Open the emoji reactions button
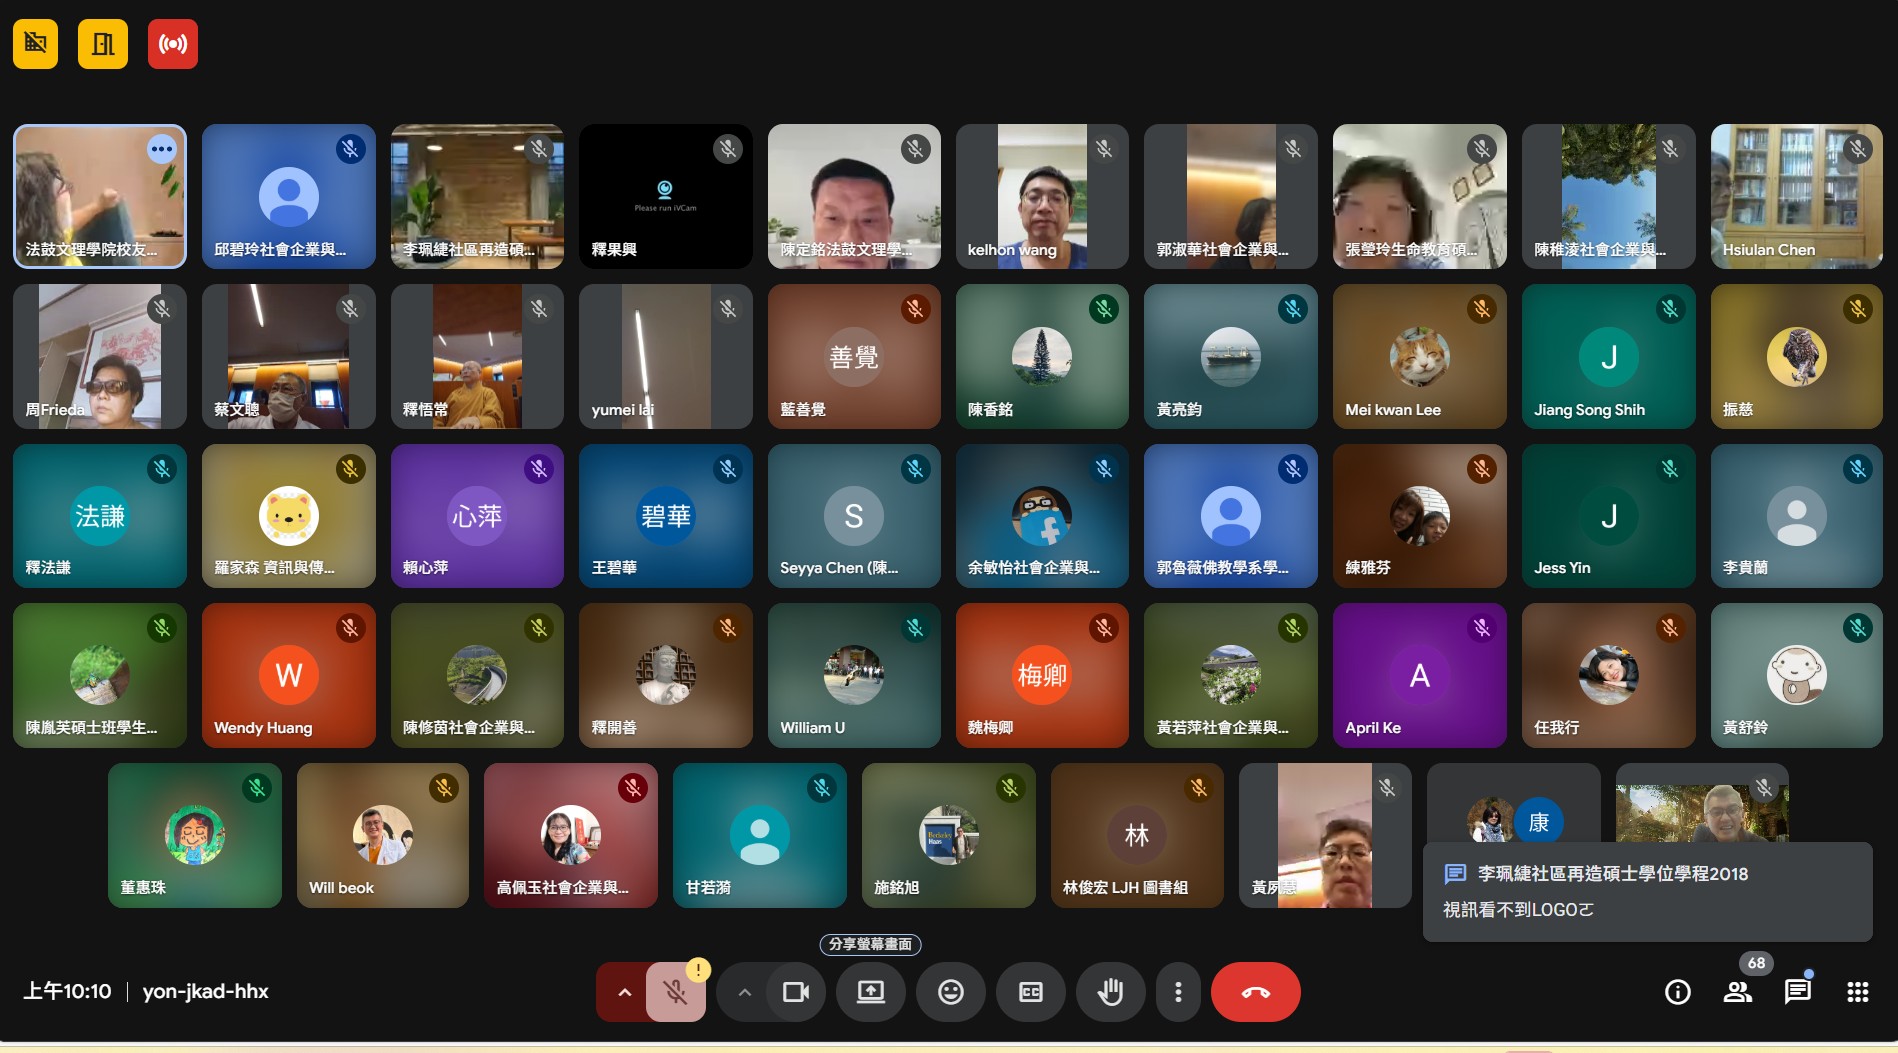Viewport: 1898px width, 1053px height. 950,992
